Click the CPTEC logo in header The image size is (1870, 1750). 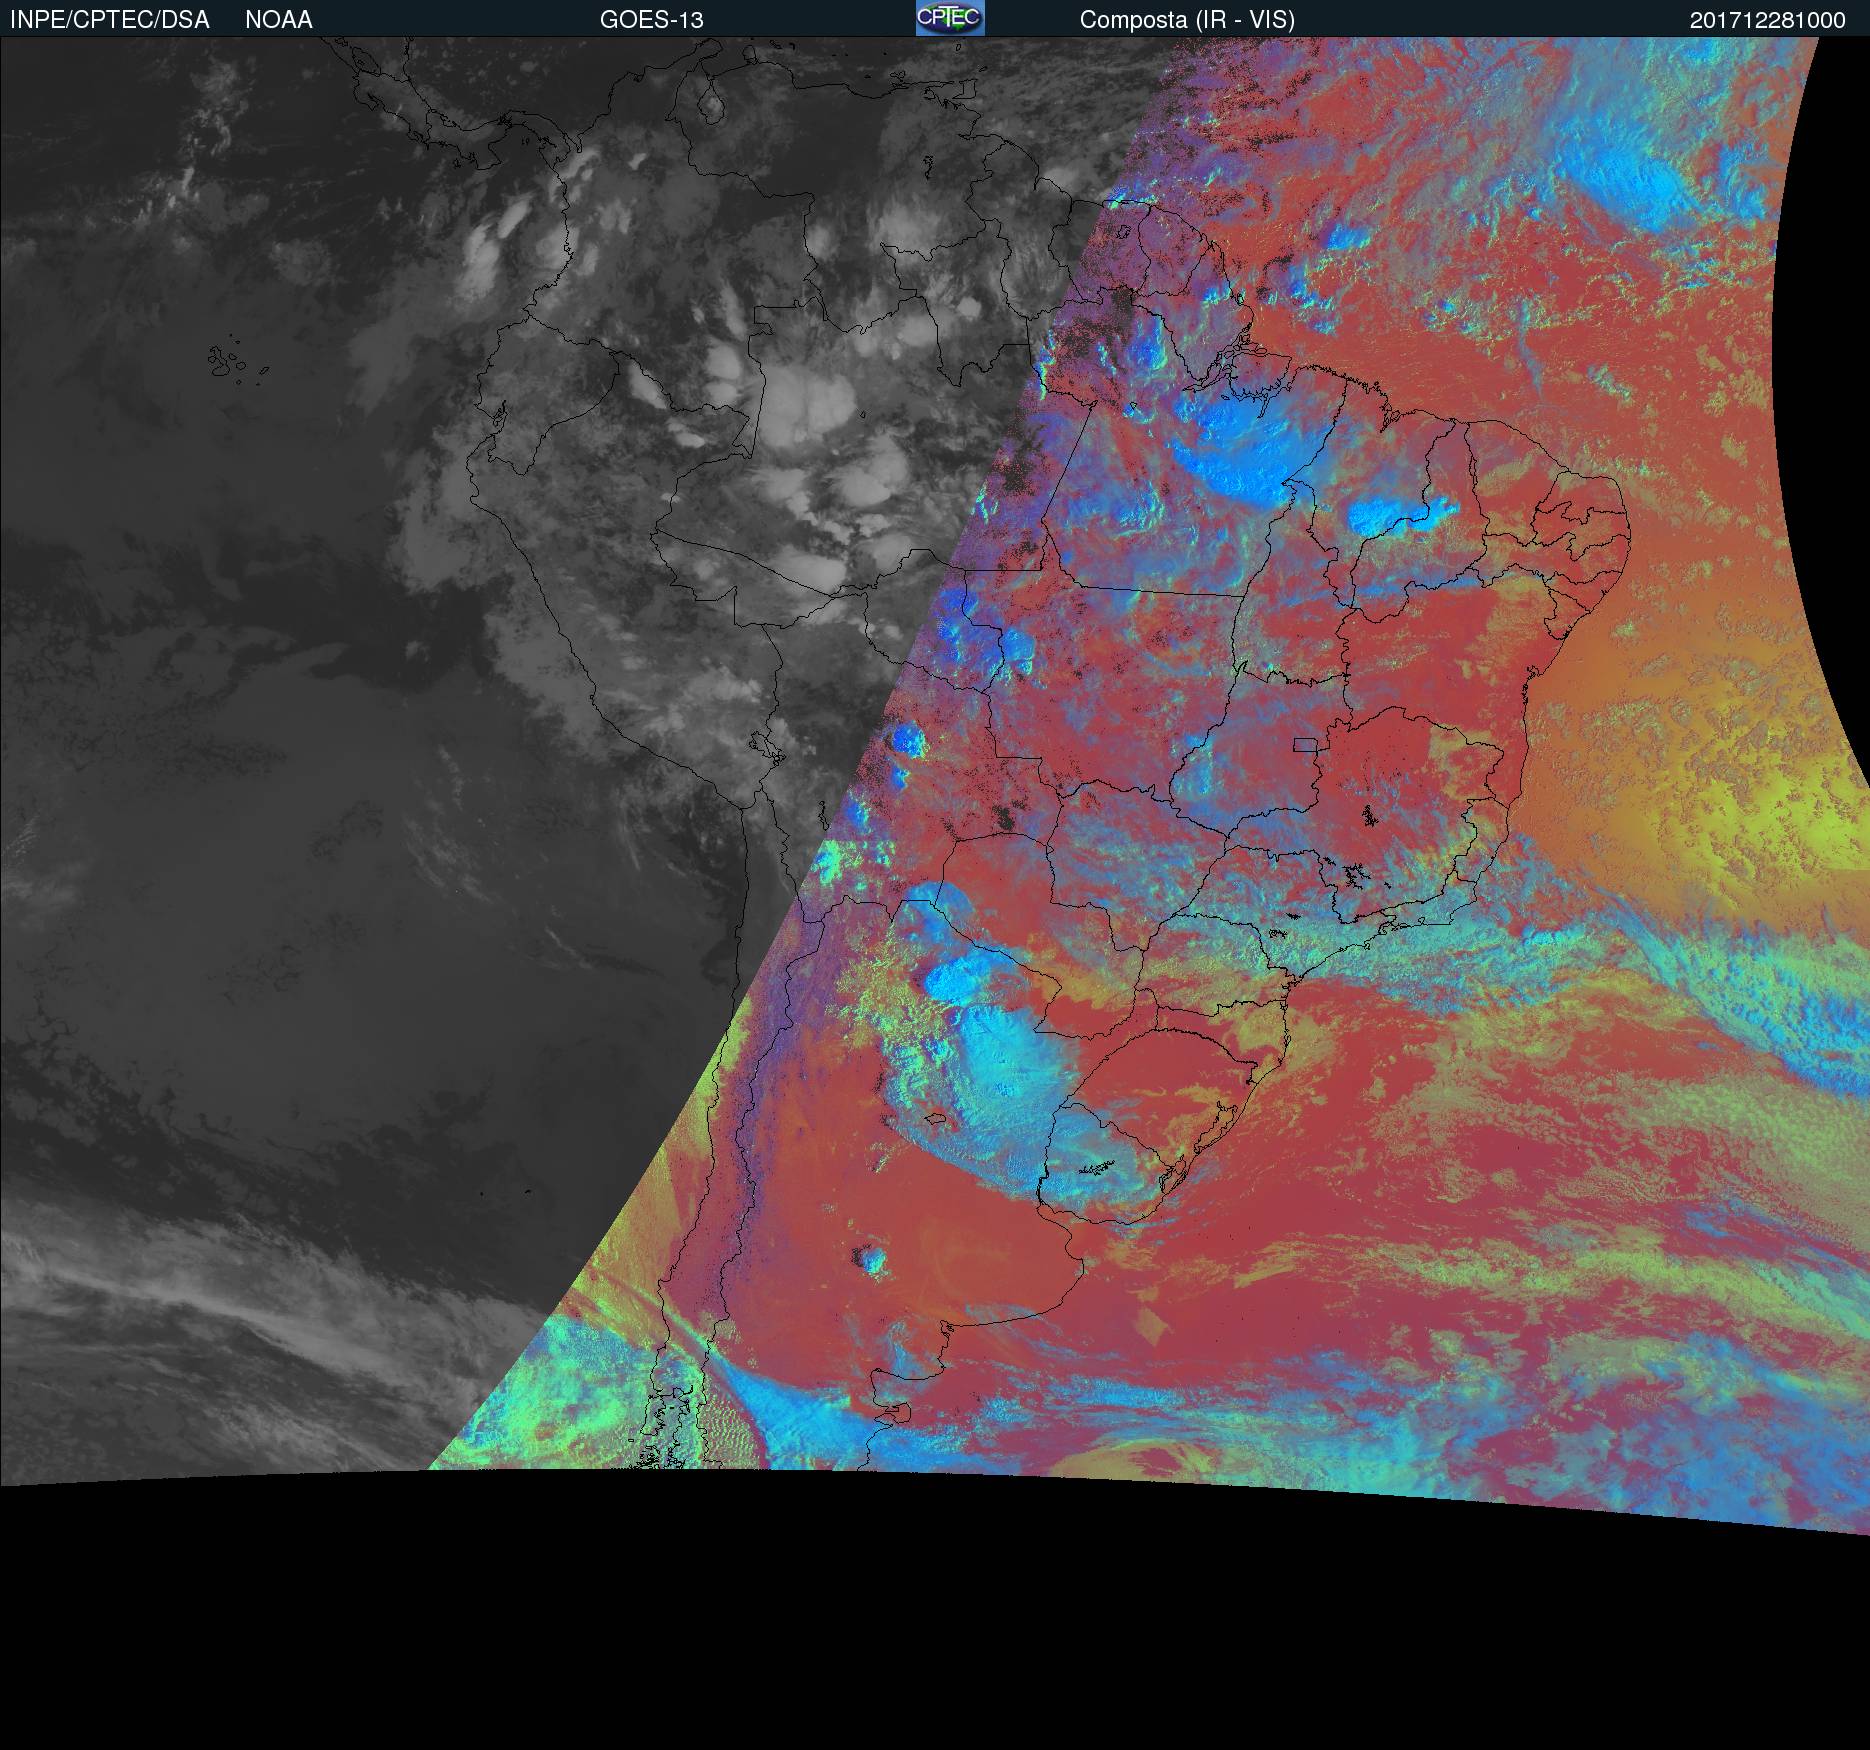[950, 18]
